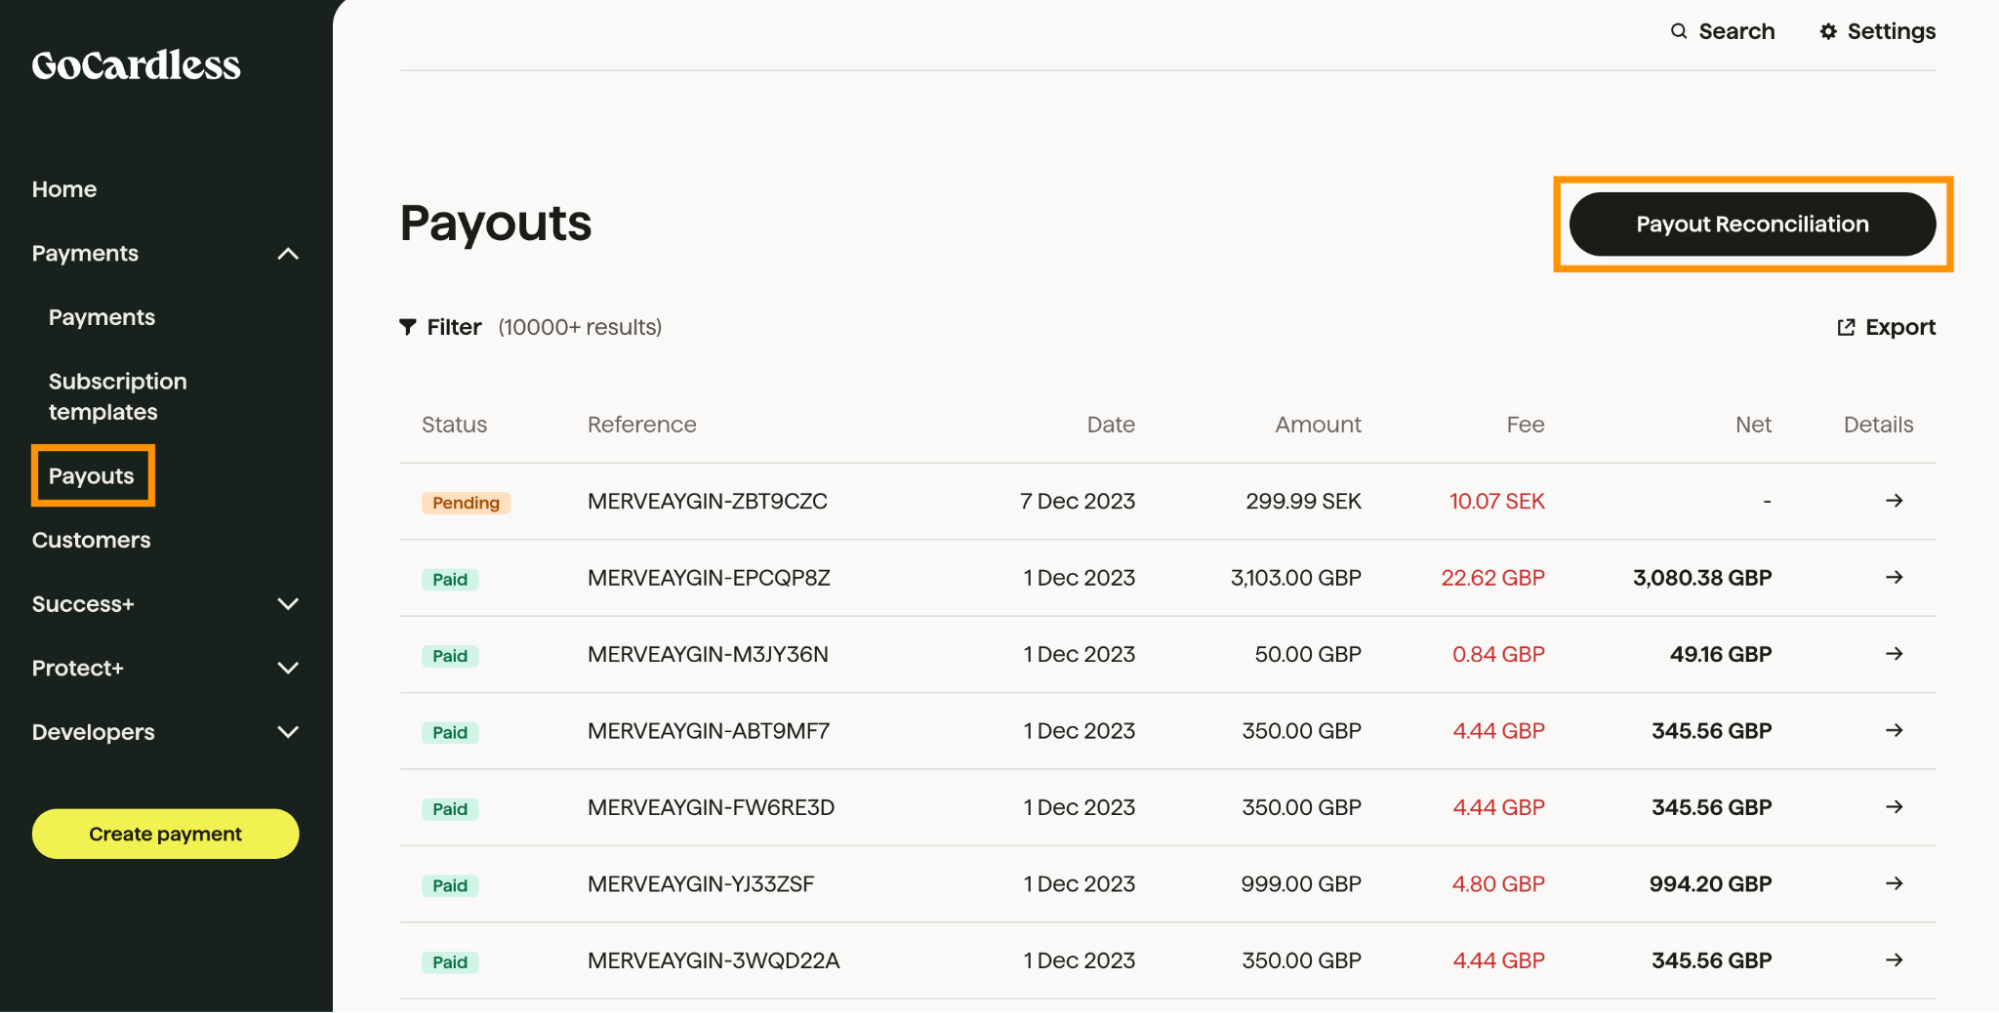The height and width of the screenshot is (1013, 1999).
Task: Click the Filter funnel icon
Action: coord(406,326)
